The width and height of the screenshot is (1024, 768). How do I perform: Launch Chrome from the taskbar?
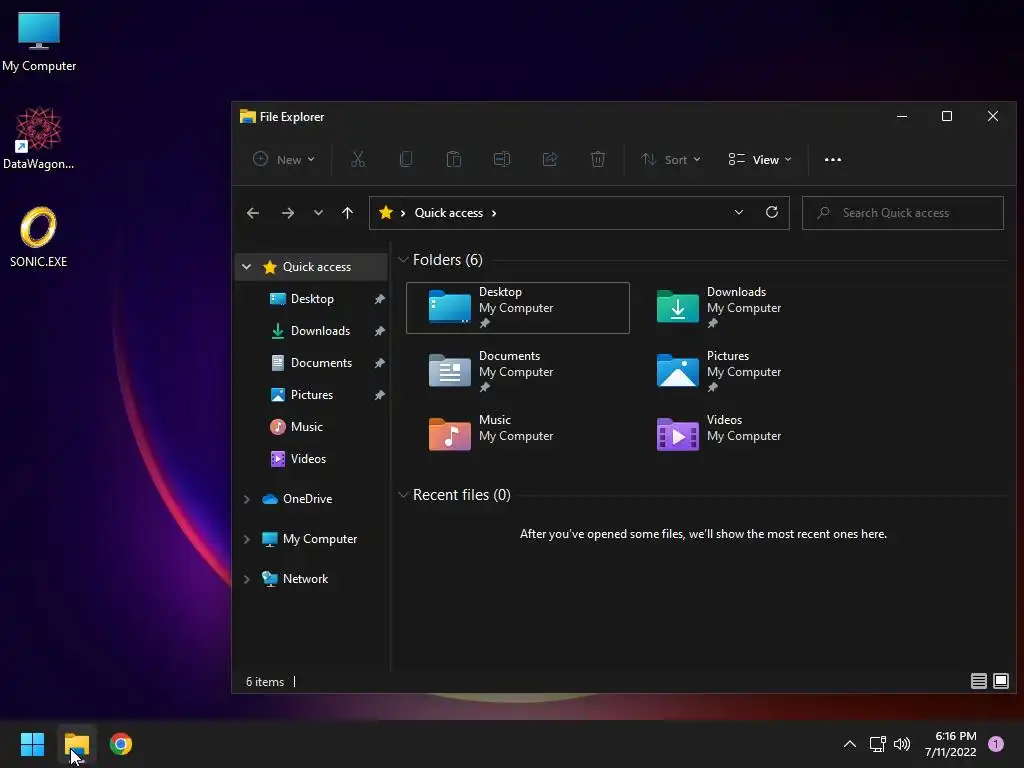[121, 744]
